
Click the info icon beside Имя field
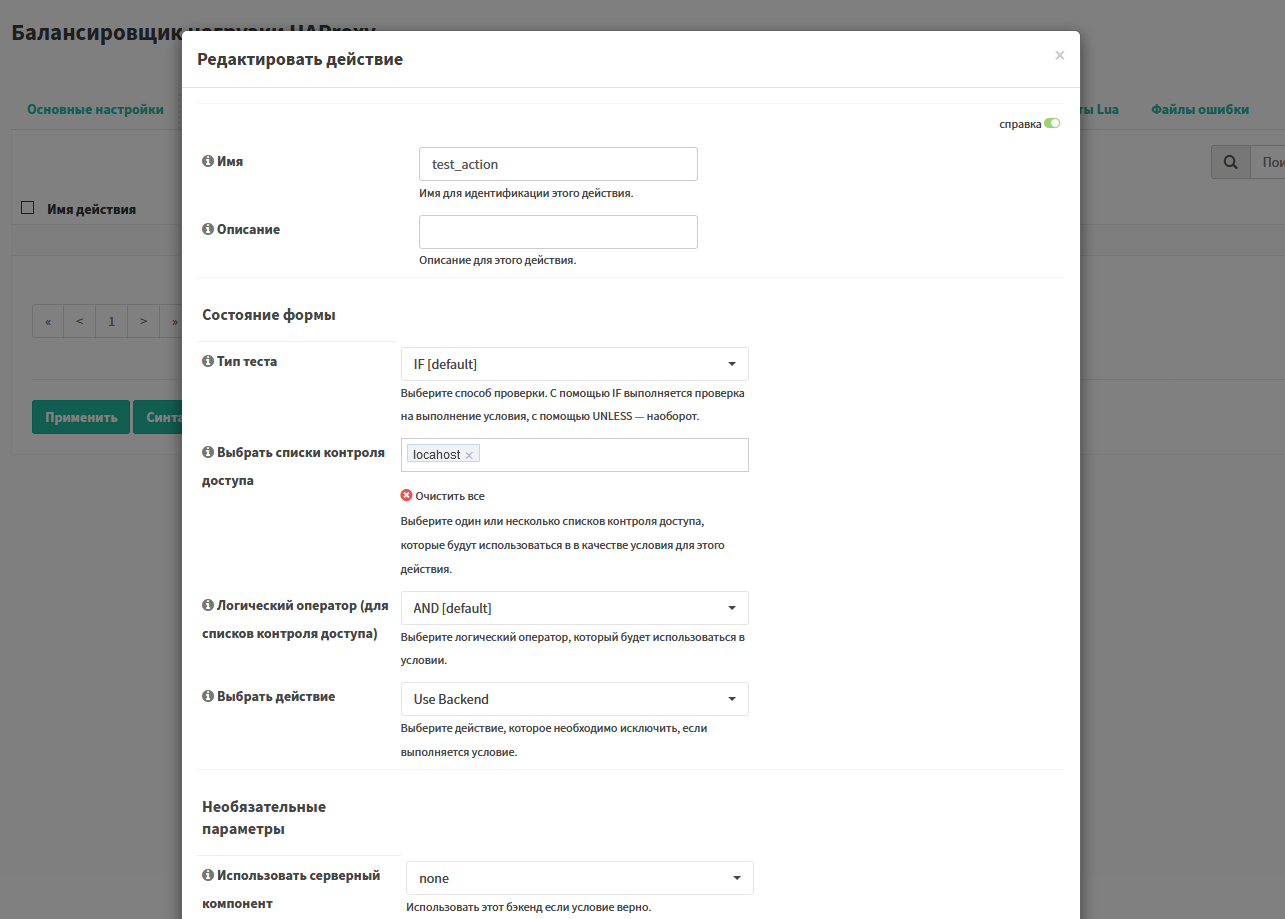tap(208, 160)
